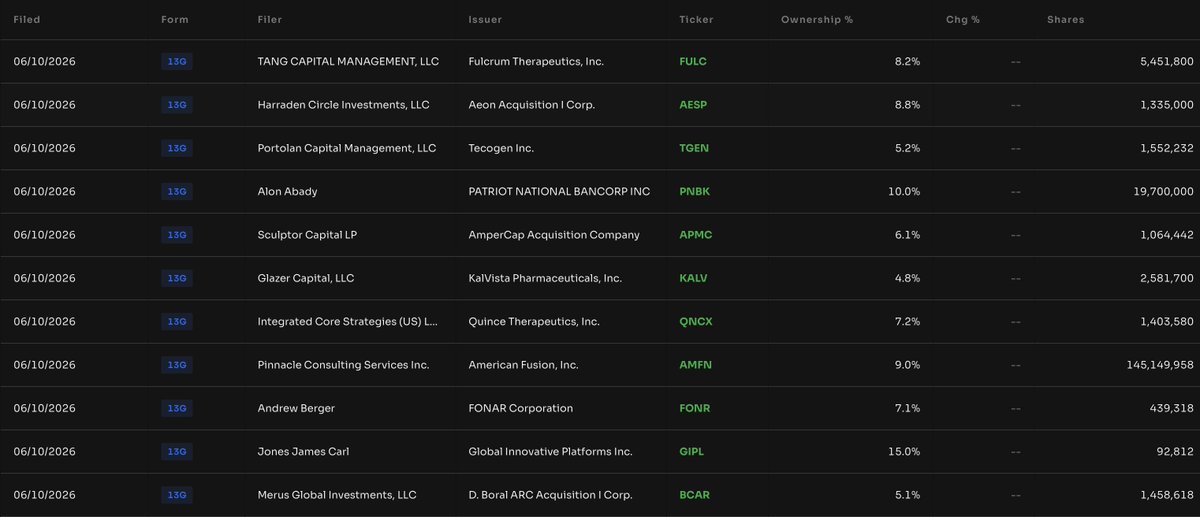Screen dimensions: 1200x517
Task: Sort by the Ownership % column header
Action: pos(818,20)
